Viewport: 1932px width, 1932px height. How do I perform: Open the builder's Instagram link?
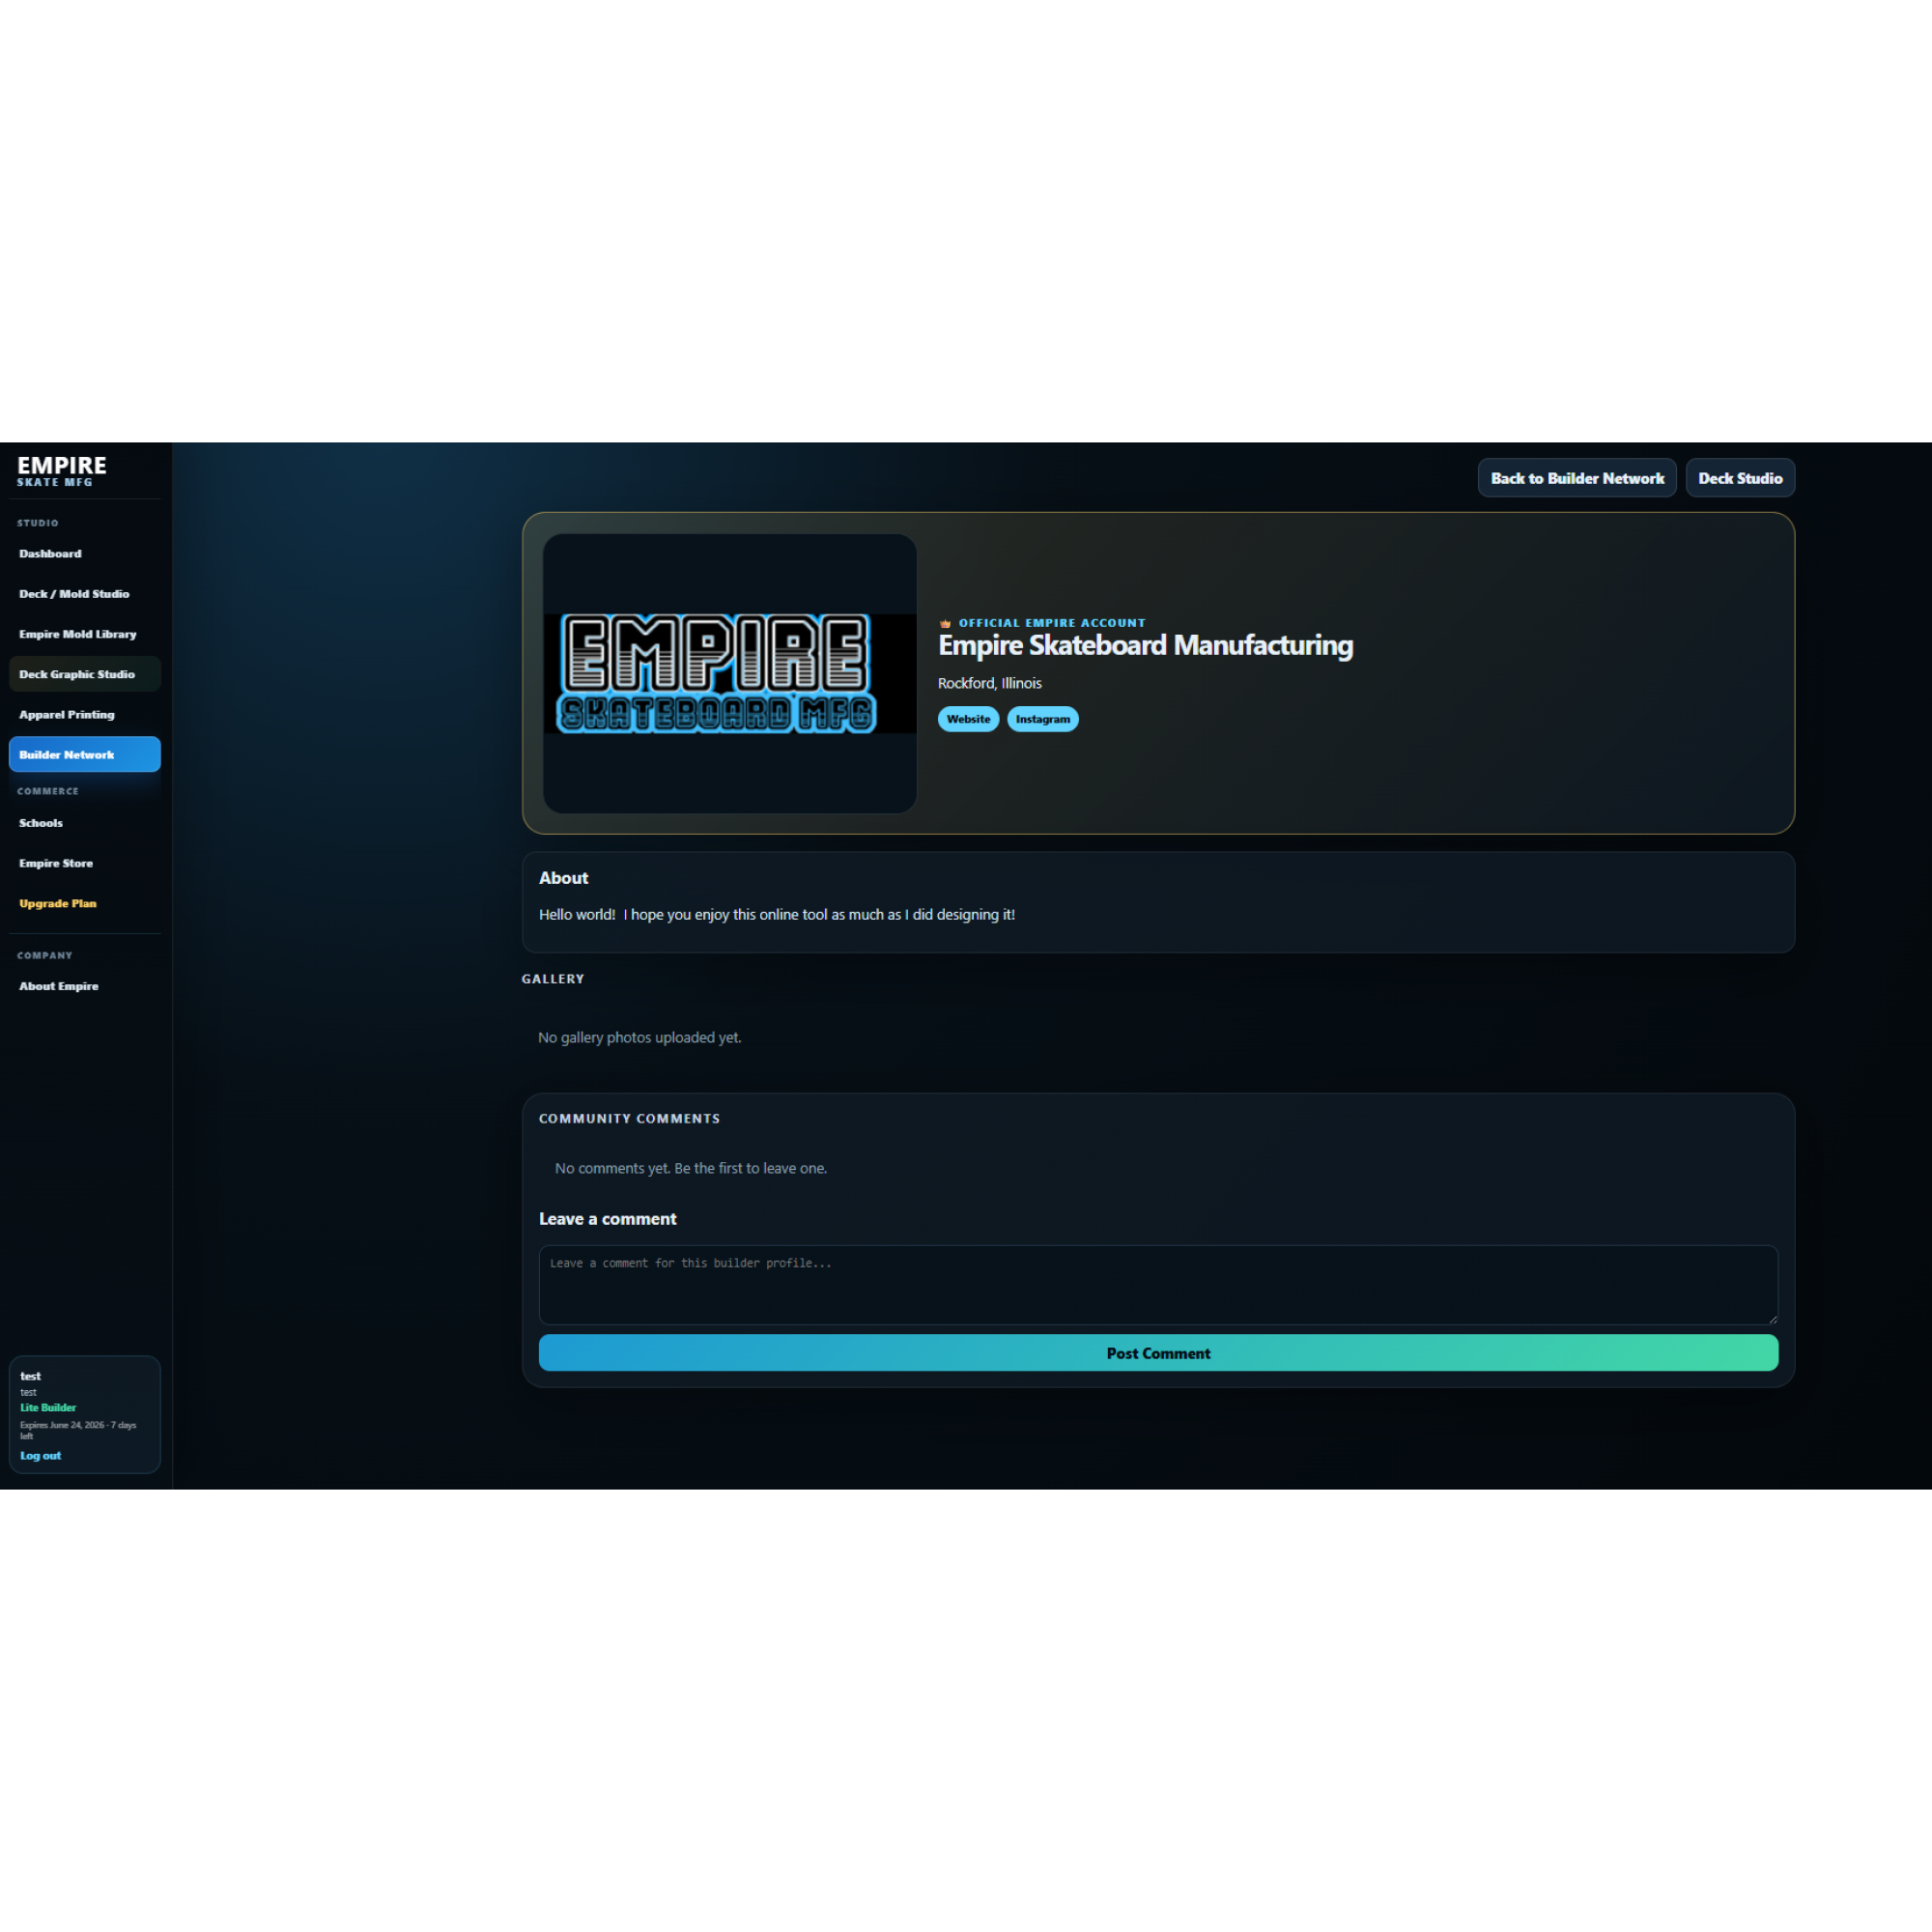[1042, 719]
